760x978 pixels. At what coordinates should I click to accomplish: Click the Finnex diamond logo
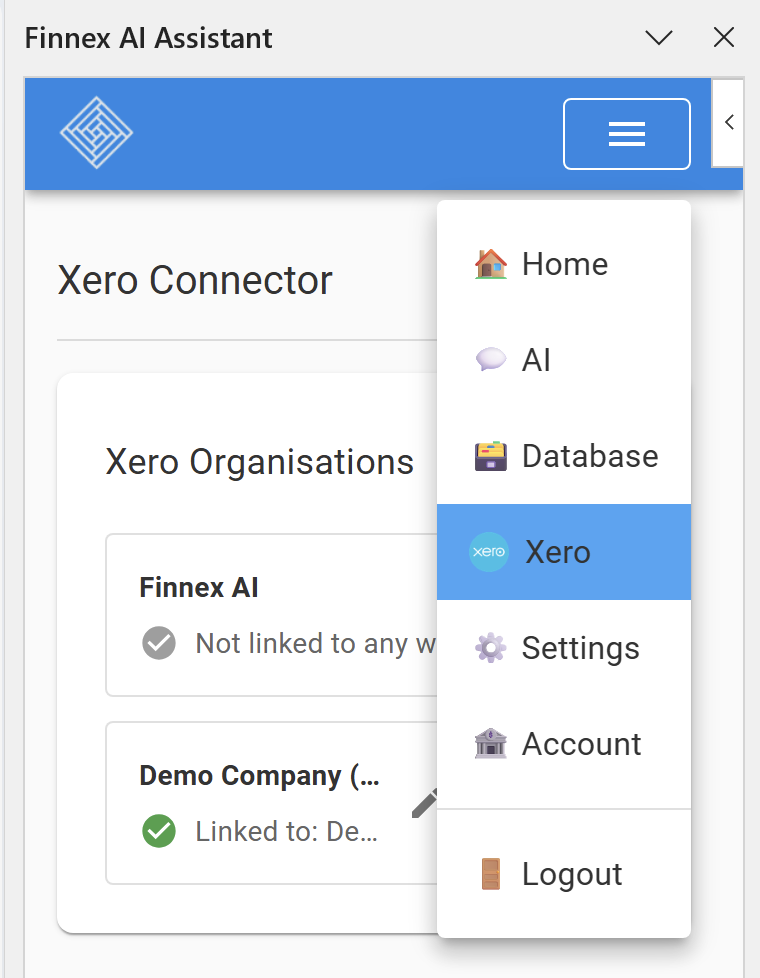(x=96, y=132)
